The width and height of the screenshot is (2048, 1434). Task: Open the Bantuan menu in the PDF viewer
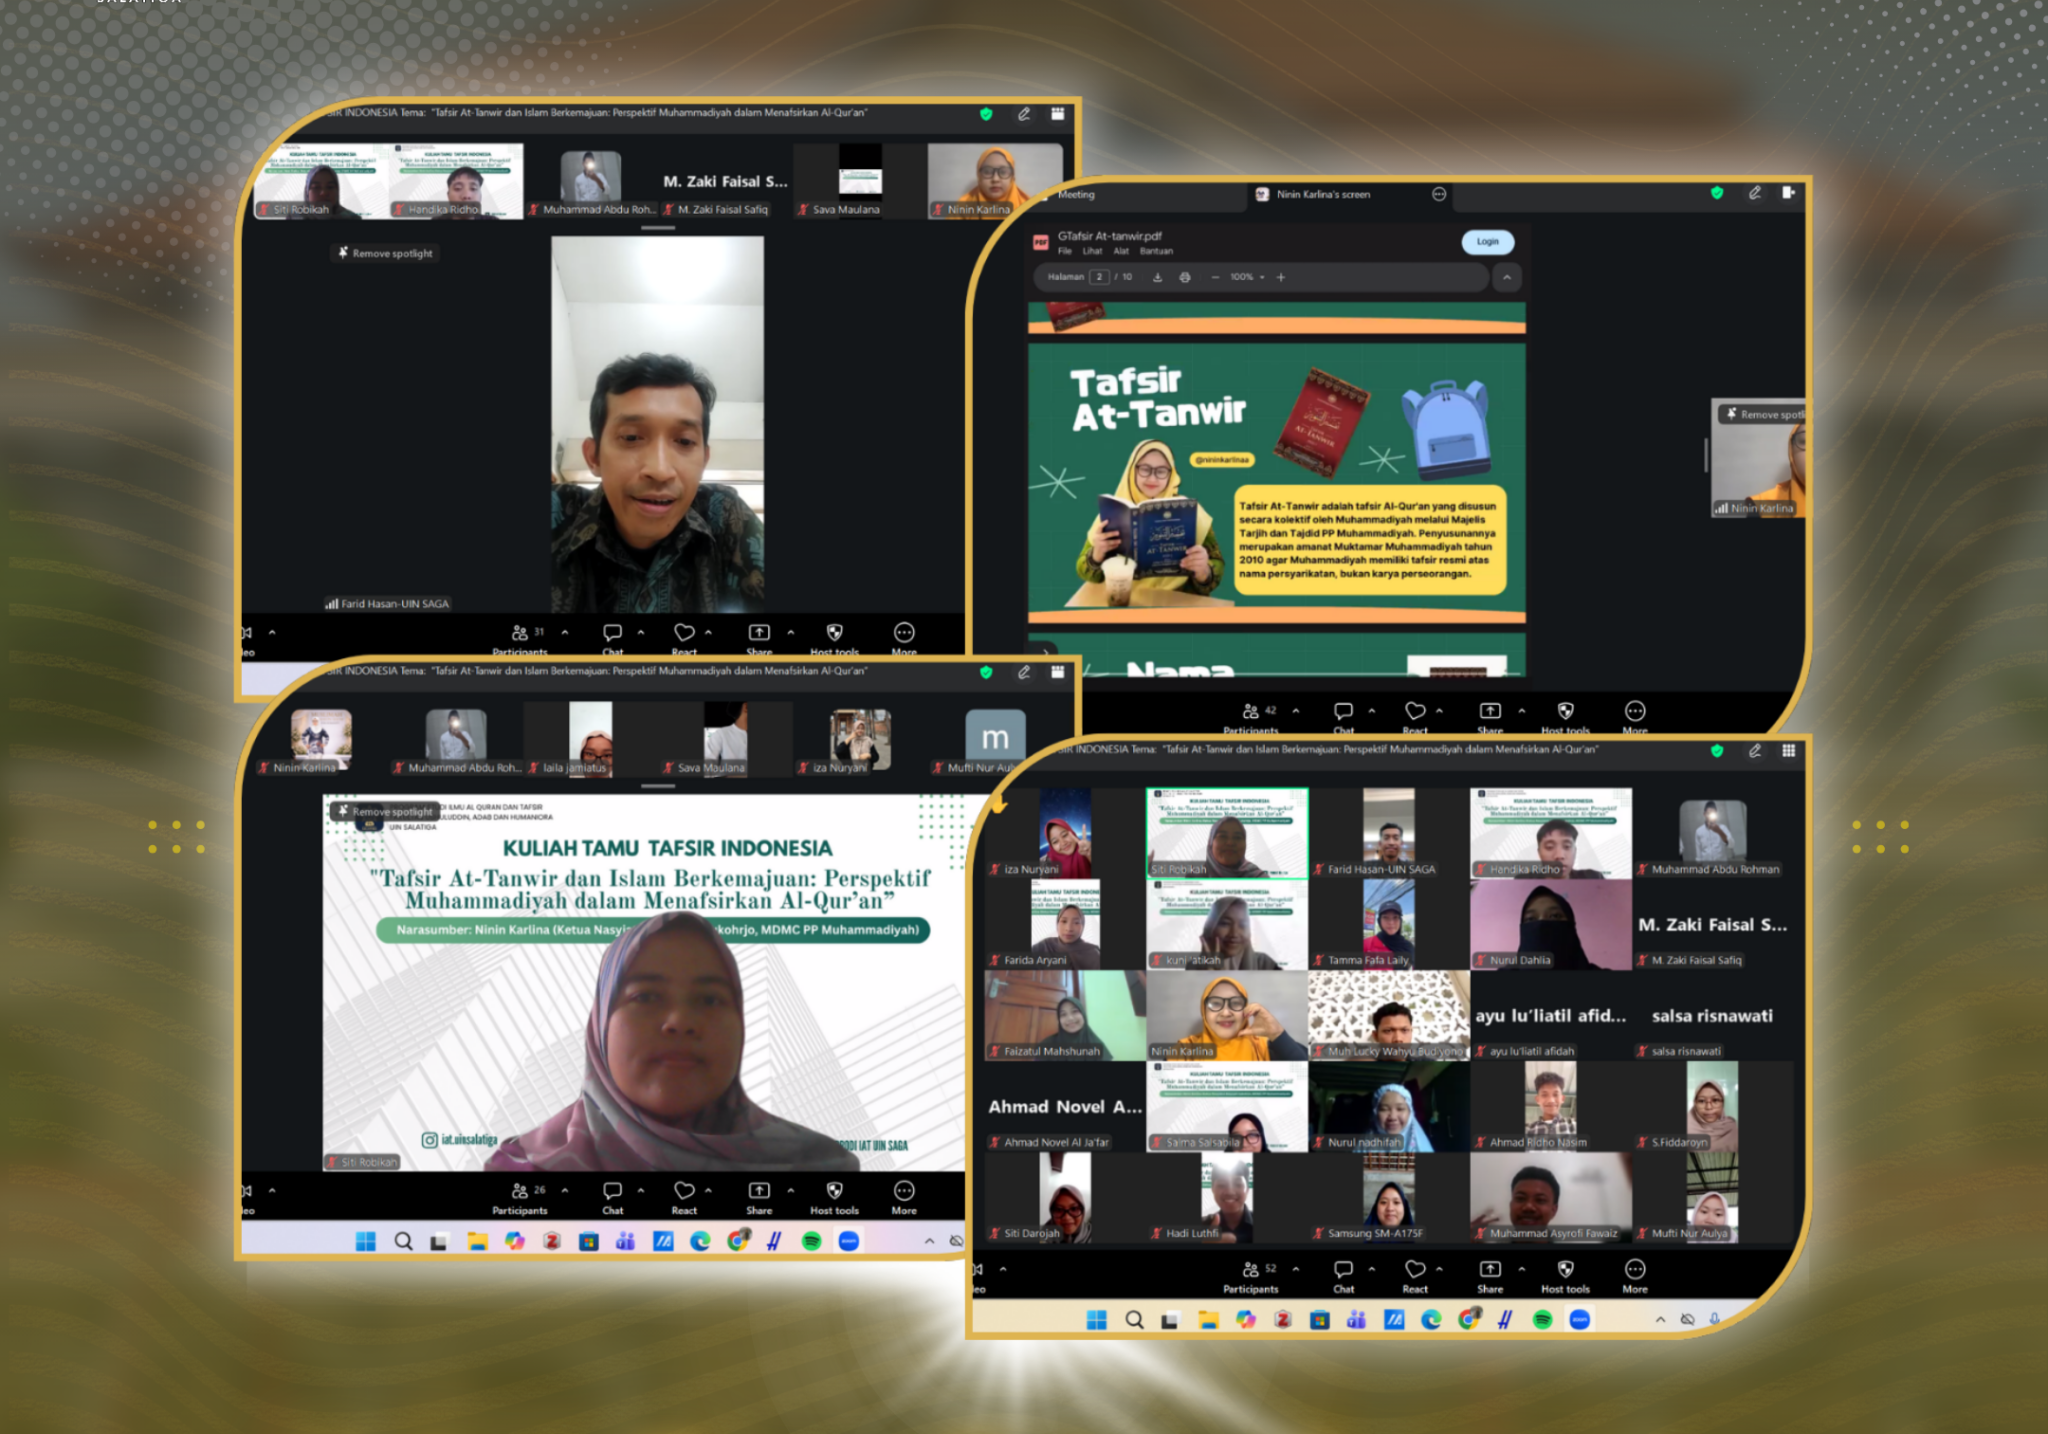[x=1157, y=251]
